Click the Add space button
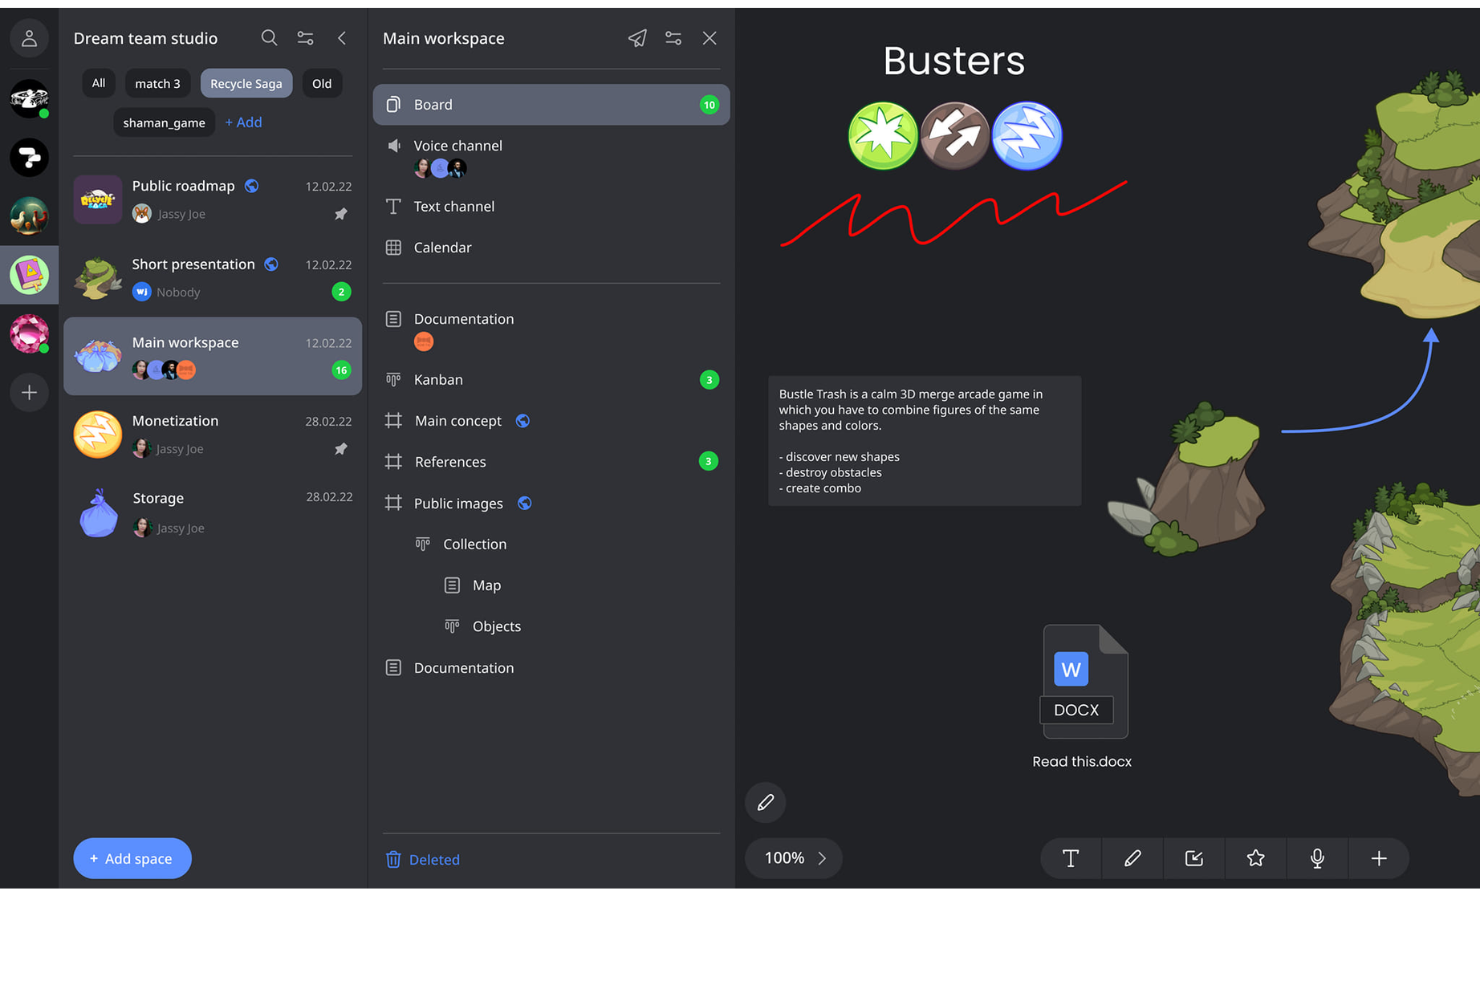Image resolution: width=1480 pixels, height=987 pixels. (132, 858)
